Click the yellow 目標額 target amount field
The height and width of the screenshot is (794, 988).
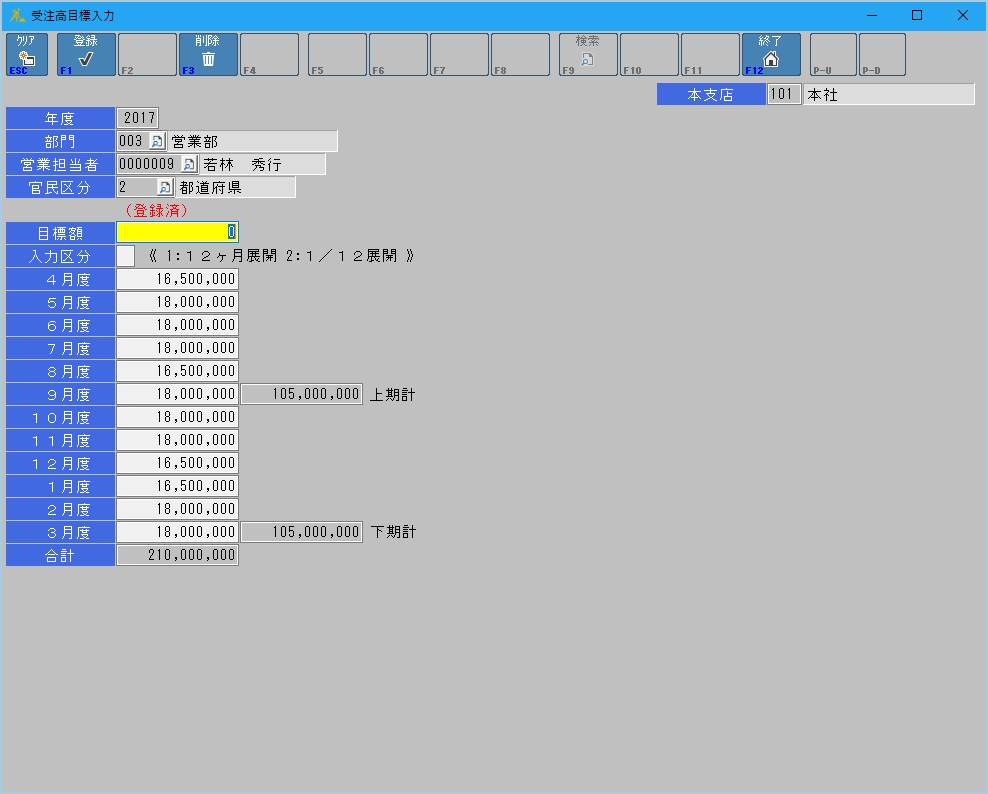tap(177, 233)
